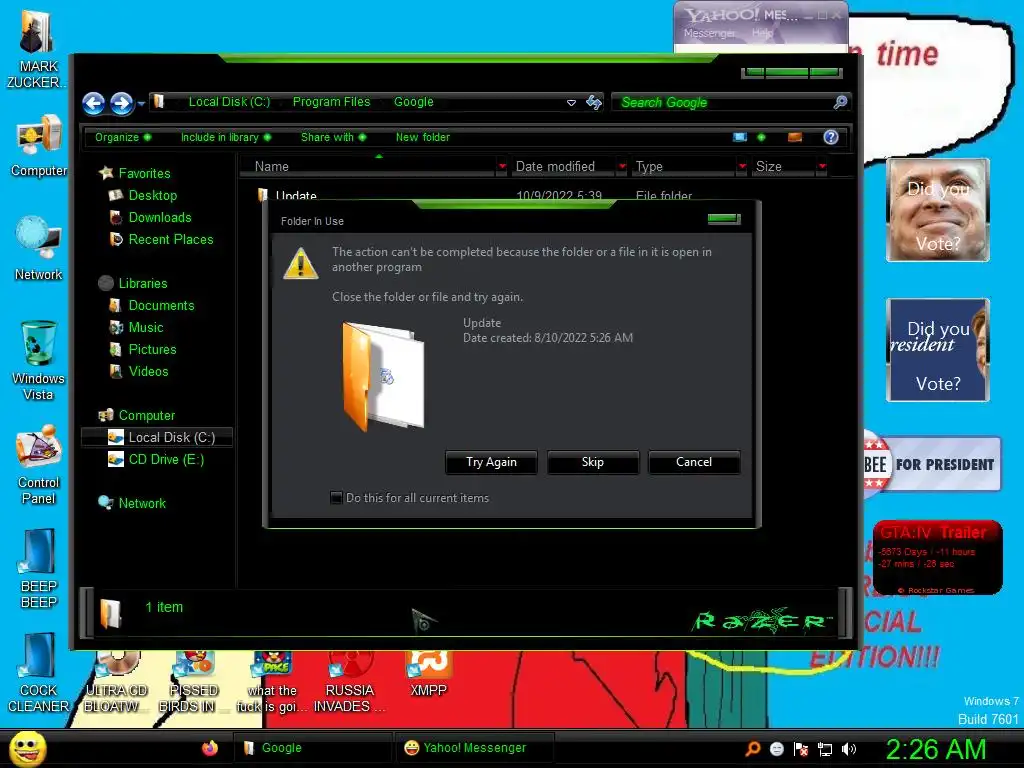Click the 2:26 AM taskbar clock
This screenshot has width=1024, height=768.
[935, 750]
